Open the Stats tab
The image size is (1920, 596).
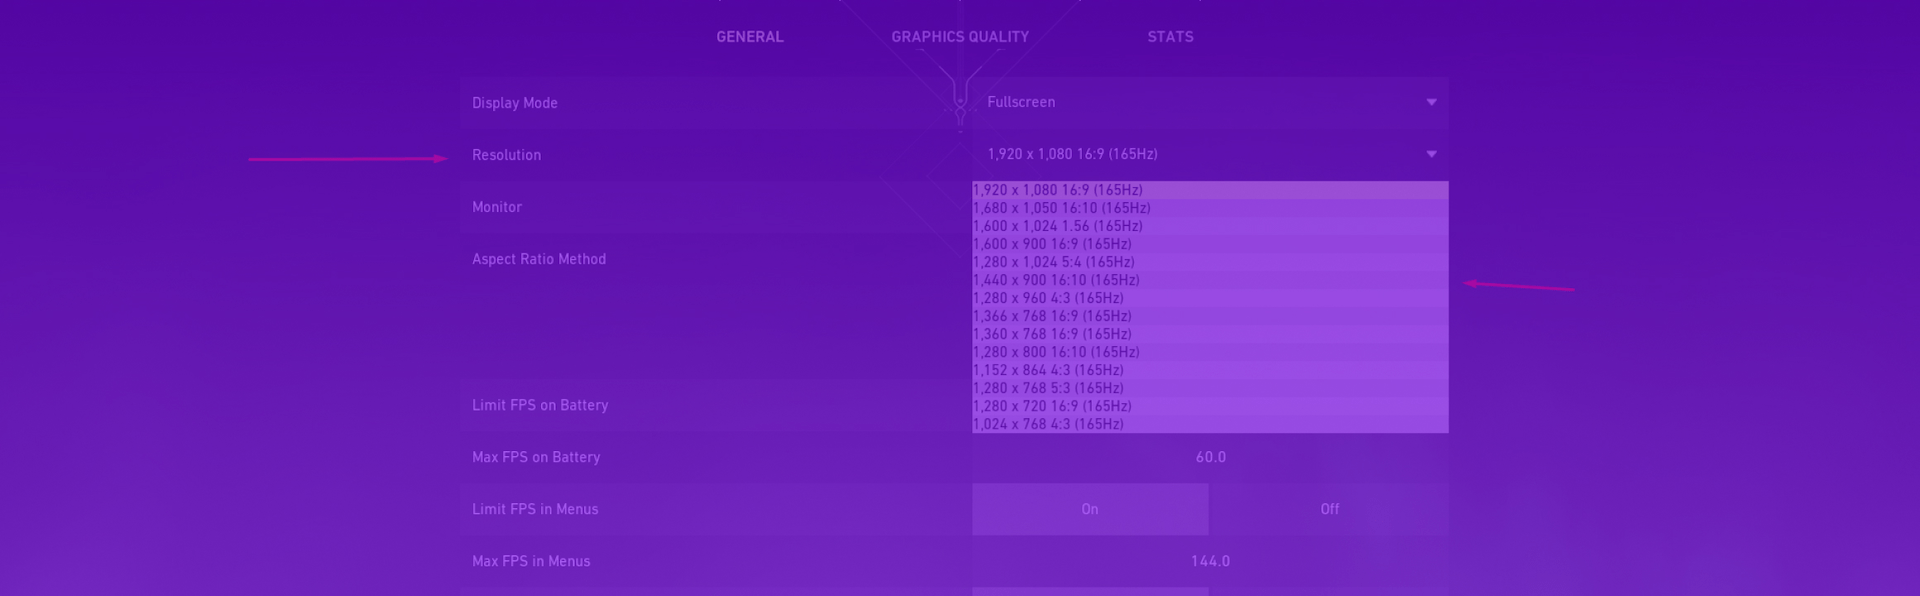1170,37
